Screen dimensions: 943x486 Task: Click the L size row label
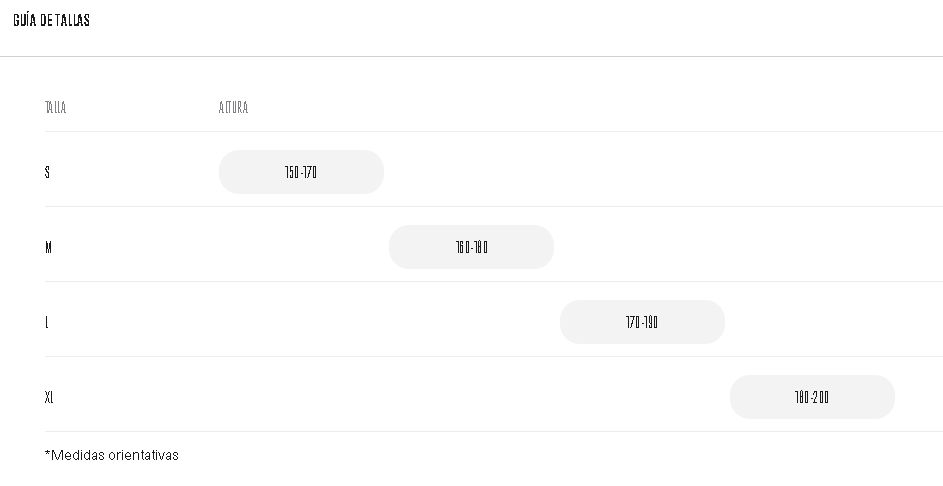click(47, 322)
